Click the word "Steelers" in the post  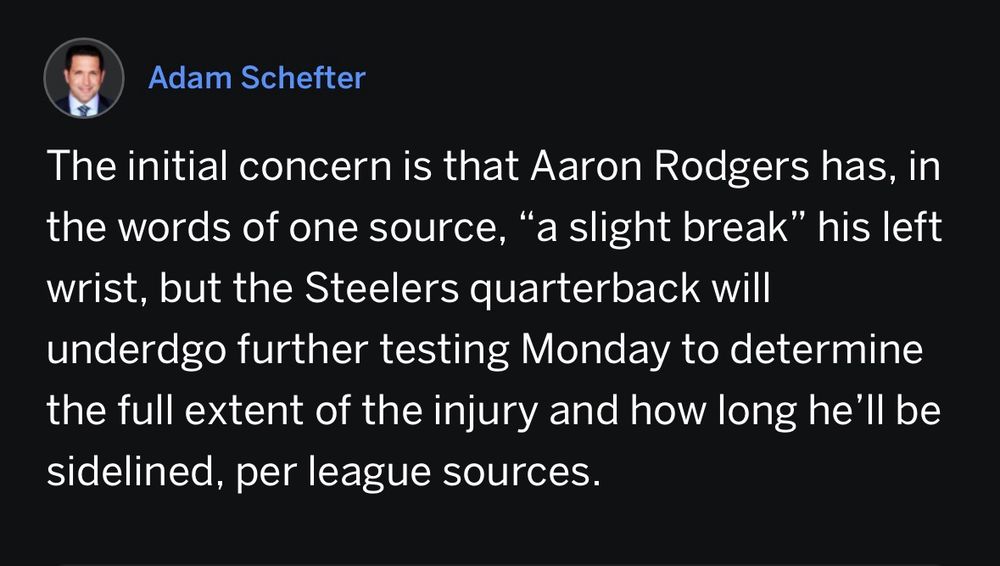click(381, 288)
